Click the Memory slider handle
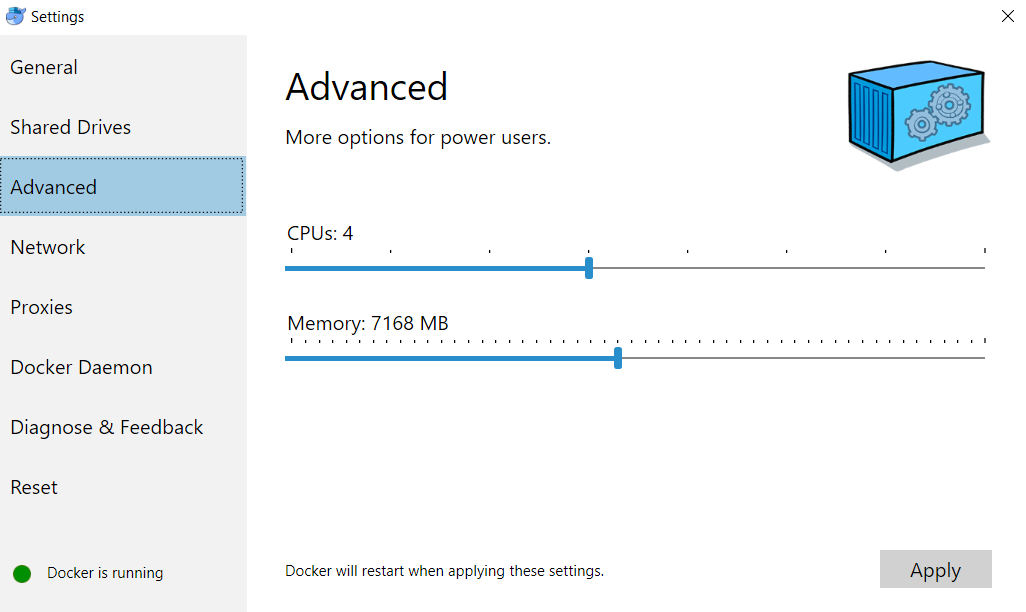The height and width of the screenshot is (612, 1026). click(x=618, y=358)
